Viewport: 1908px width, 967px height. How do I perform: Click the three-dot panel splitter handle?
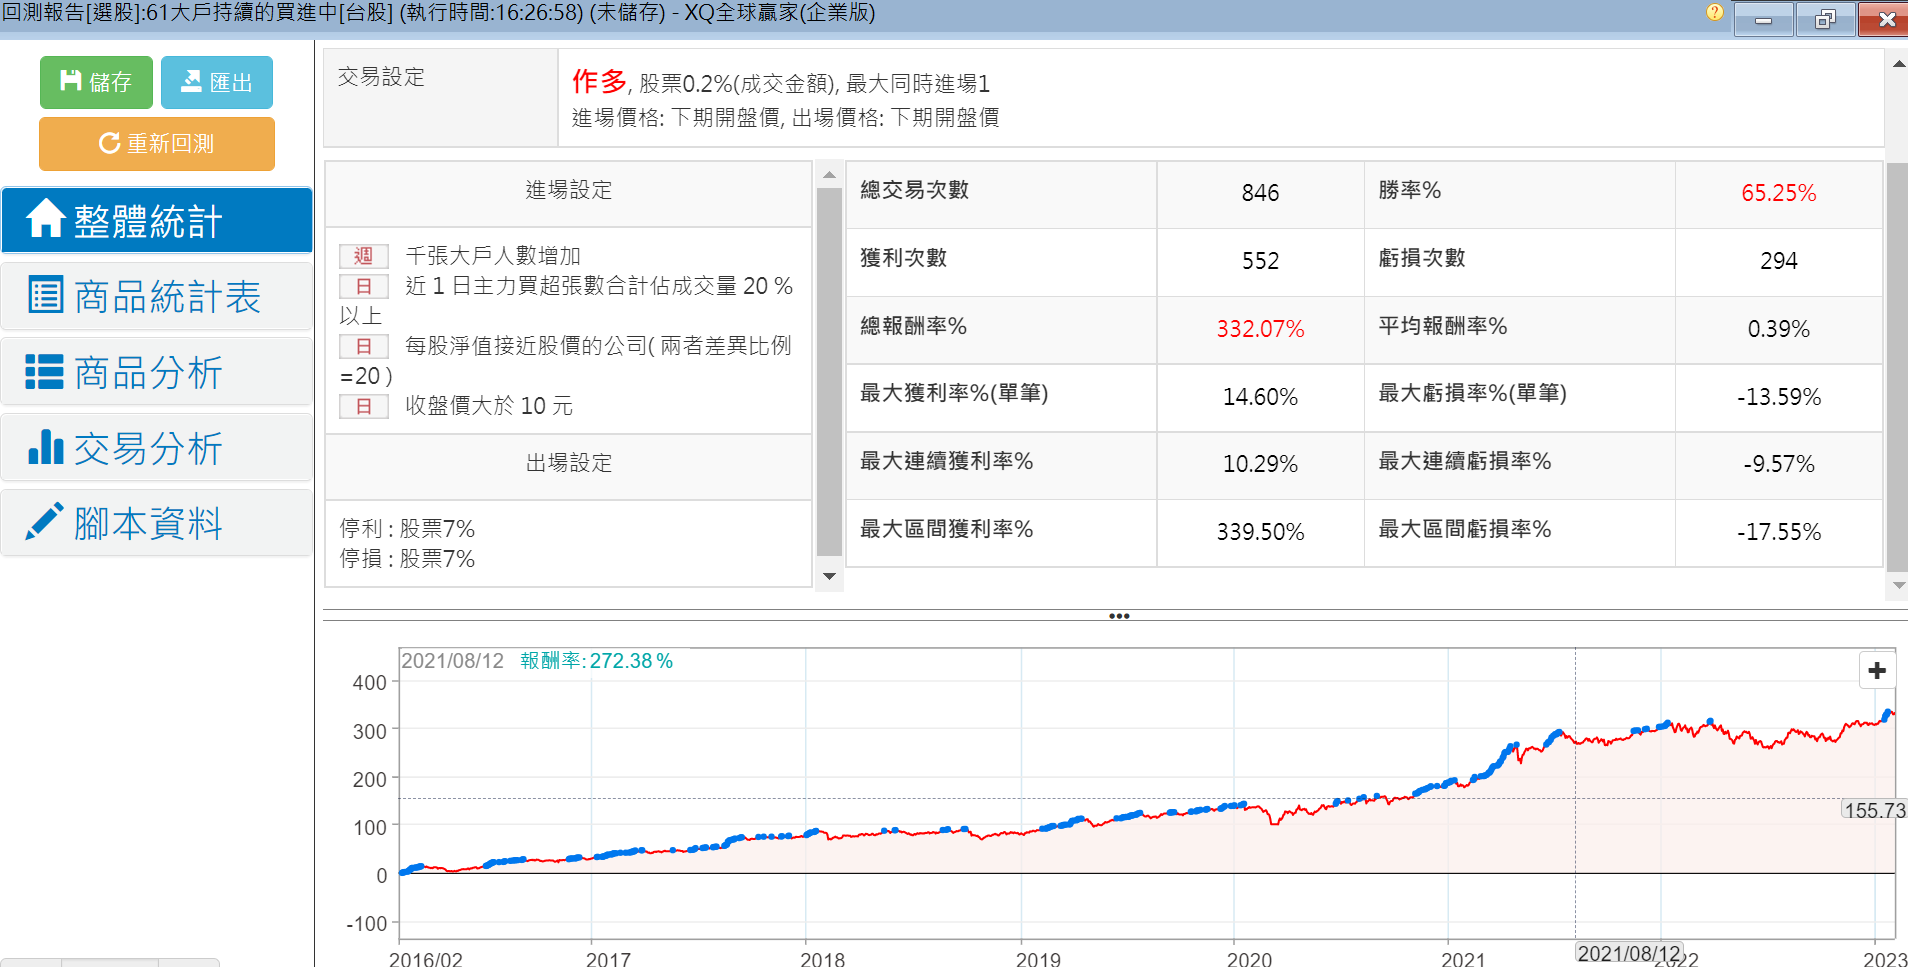[1119, 616]
